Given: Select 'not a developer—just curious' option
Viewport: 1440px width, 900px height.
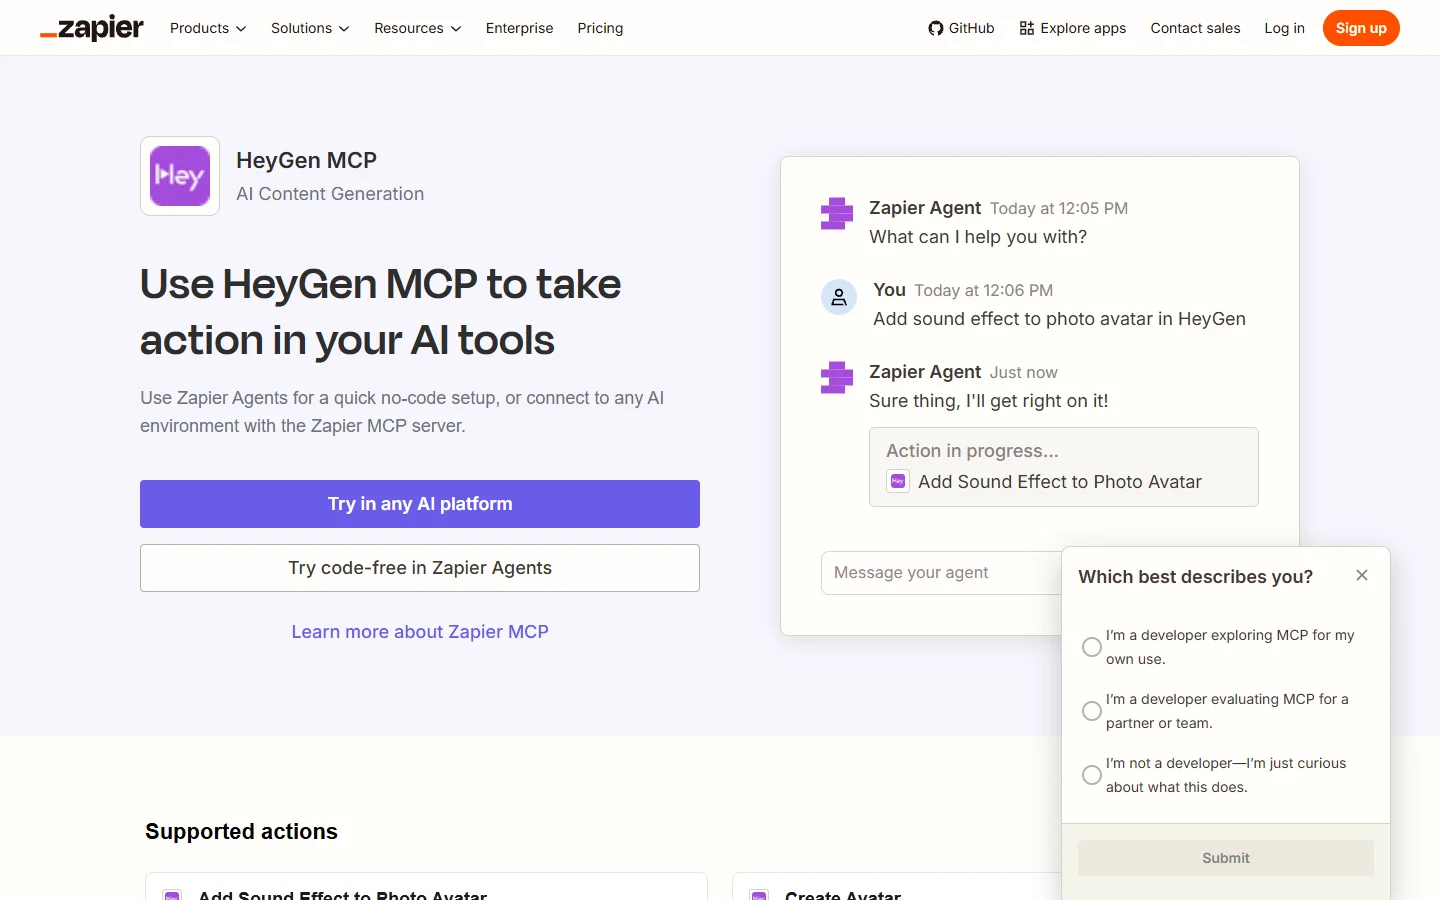Looking at the screenshot, I should point(1092,775).
